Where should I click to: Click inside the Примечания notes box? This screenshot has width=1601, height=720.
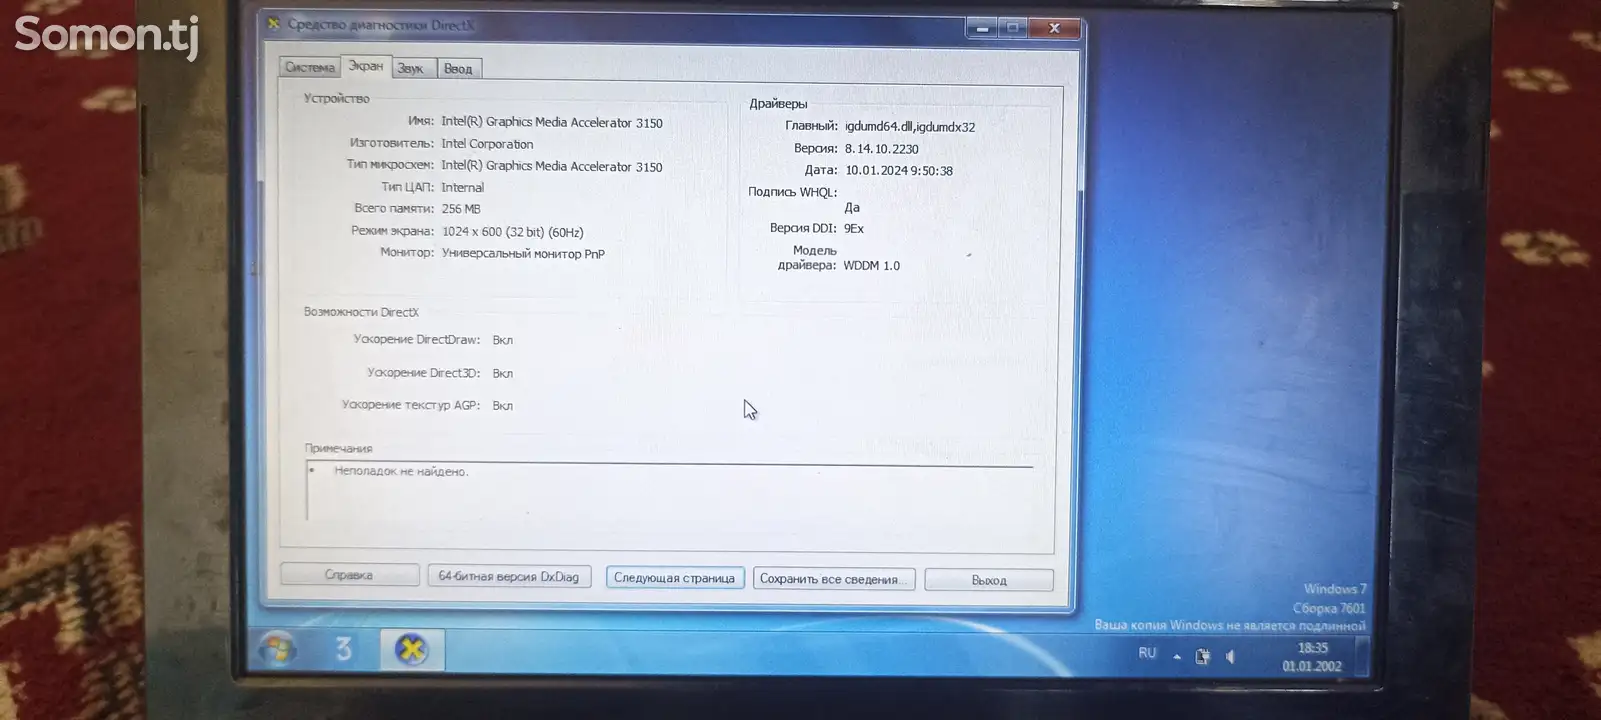click(669, 492)
